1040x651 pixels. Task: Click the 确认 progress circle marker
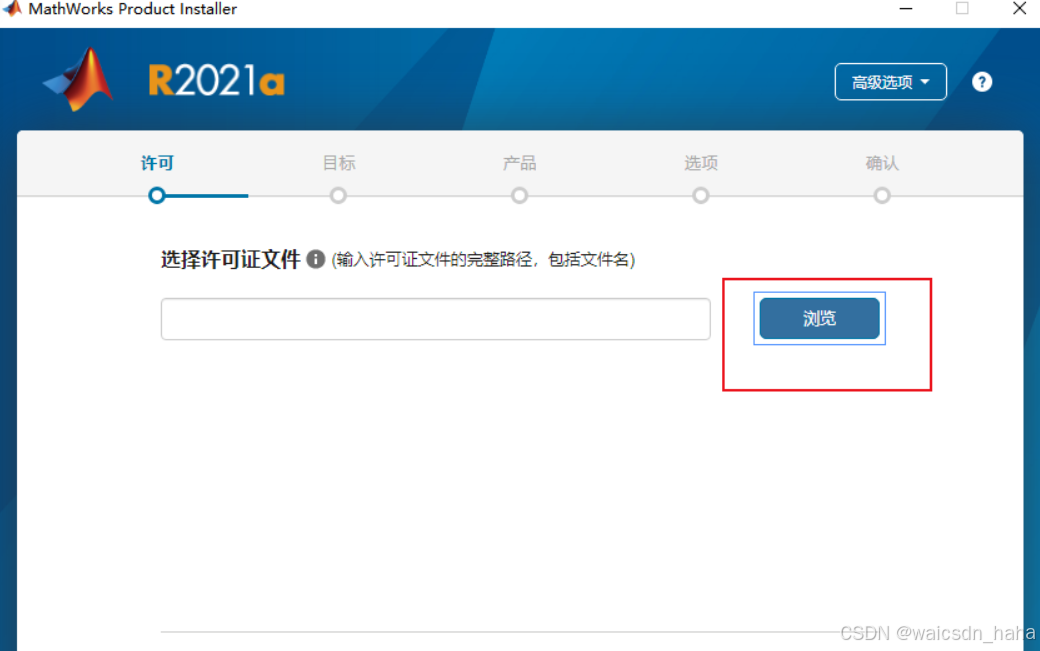click(x=882, y=196)
